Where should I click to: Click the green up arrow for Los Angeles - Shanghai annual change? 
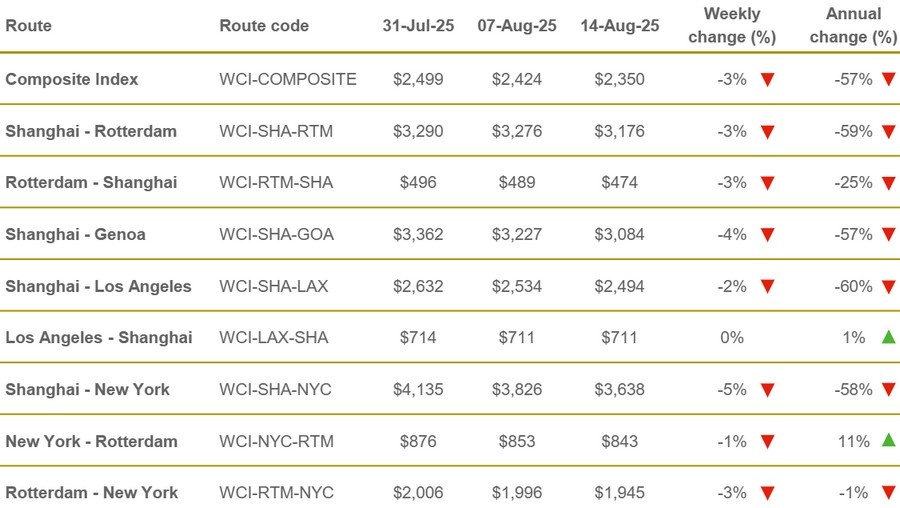888,337
